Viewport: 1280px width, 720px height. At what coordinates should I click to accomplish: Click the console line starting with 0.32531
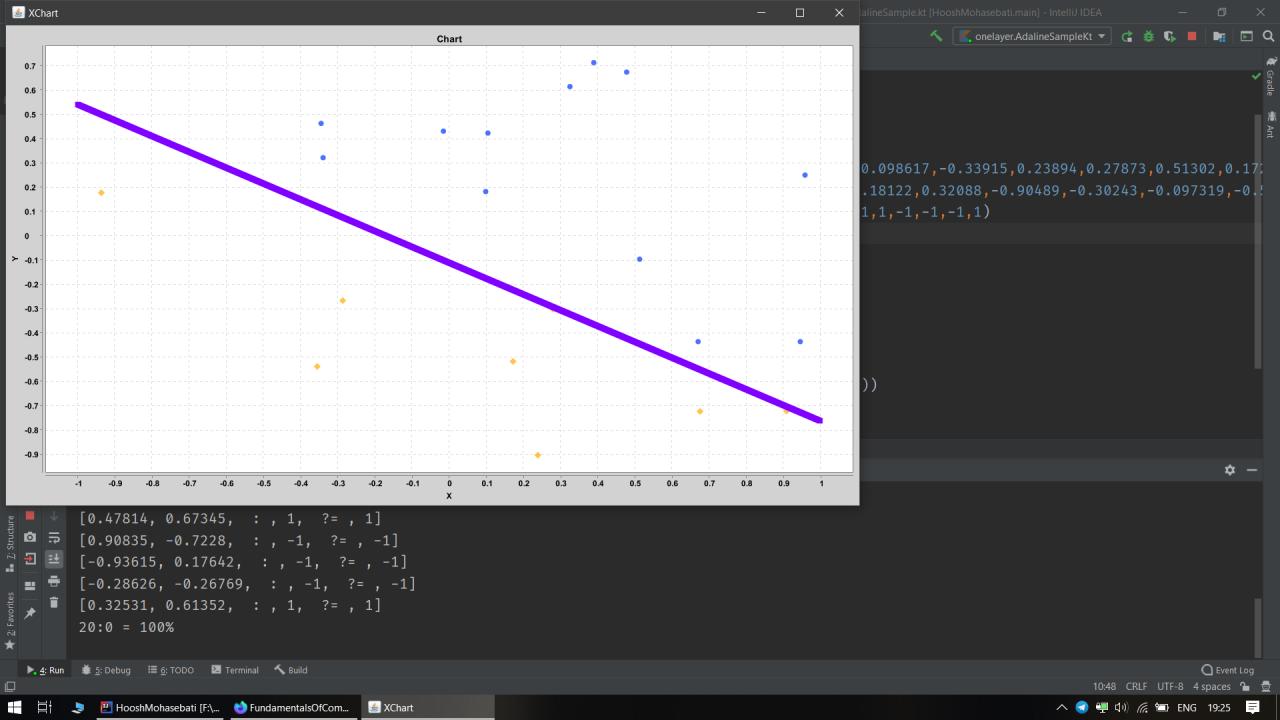coord(230,605)
